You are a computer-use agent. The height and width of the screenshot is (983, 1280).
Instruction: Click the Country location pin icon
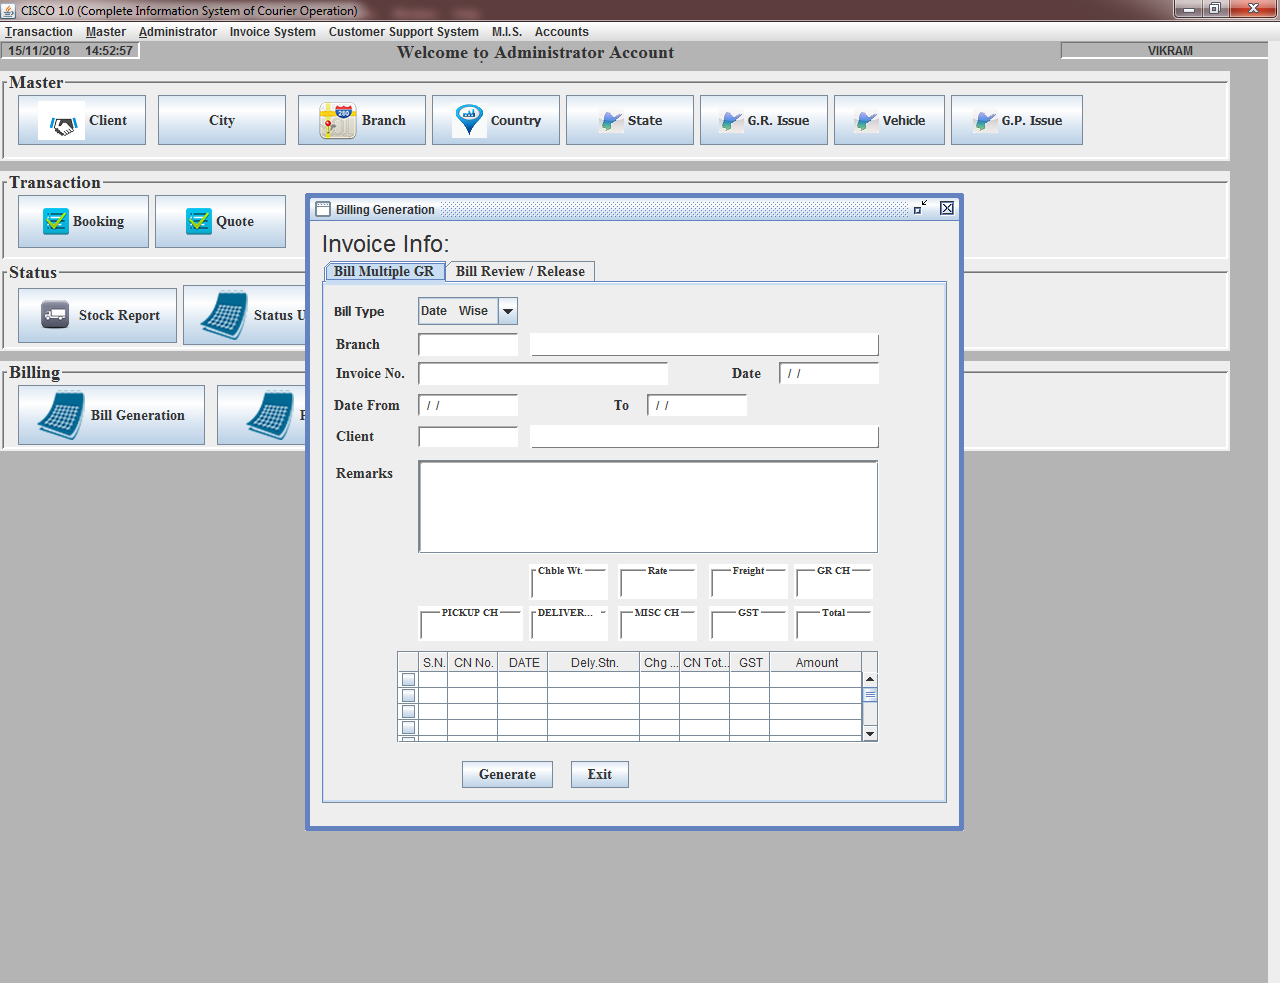pos(469,120)
